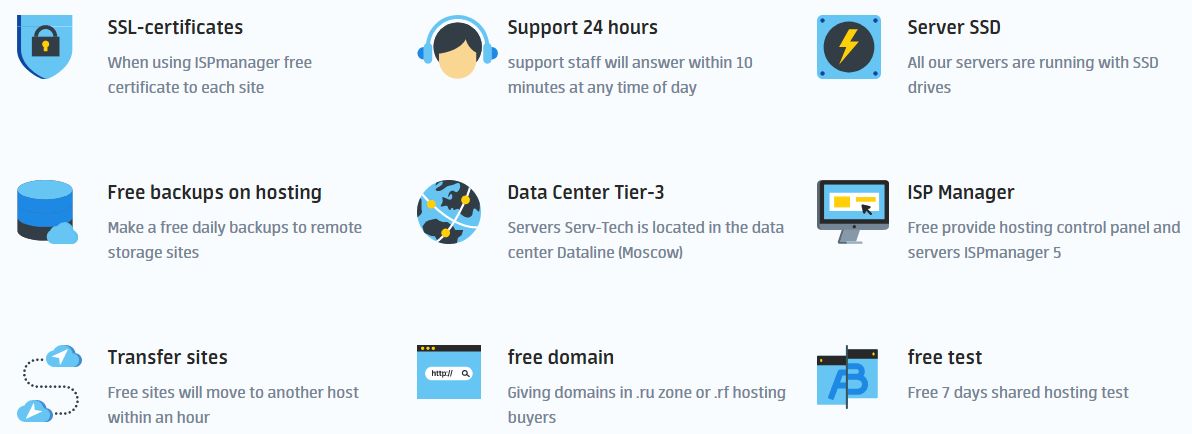Select the Transfer sites heading
This screenshot has height=434, width=1192.
click(x=167, y=357)
